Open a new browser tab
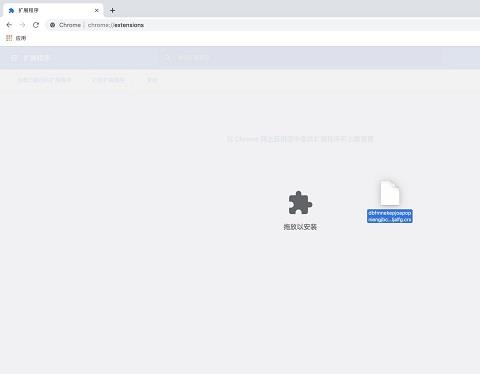 [112, 10]
